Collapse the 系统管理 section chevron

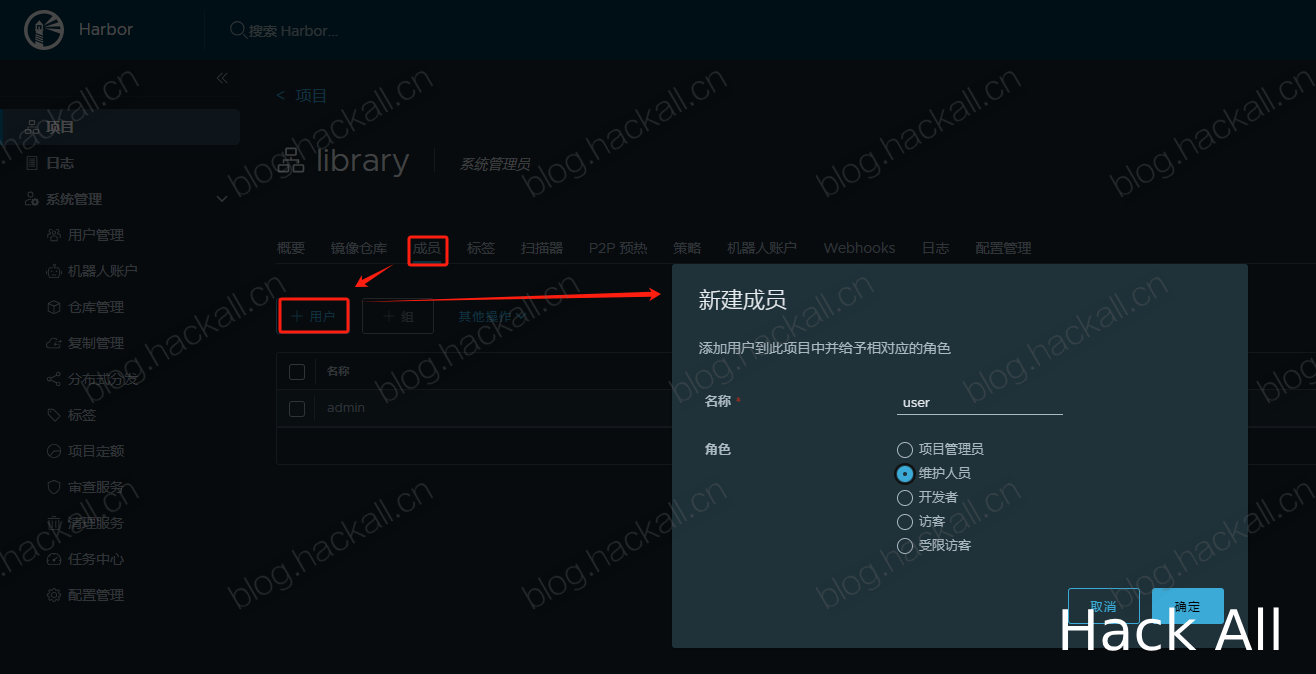pyautogui.click(x=222, y=199)
